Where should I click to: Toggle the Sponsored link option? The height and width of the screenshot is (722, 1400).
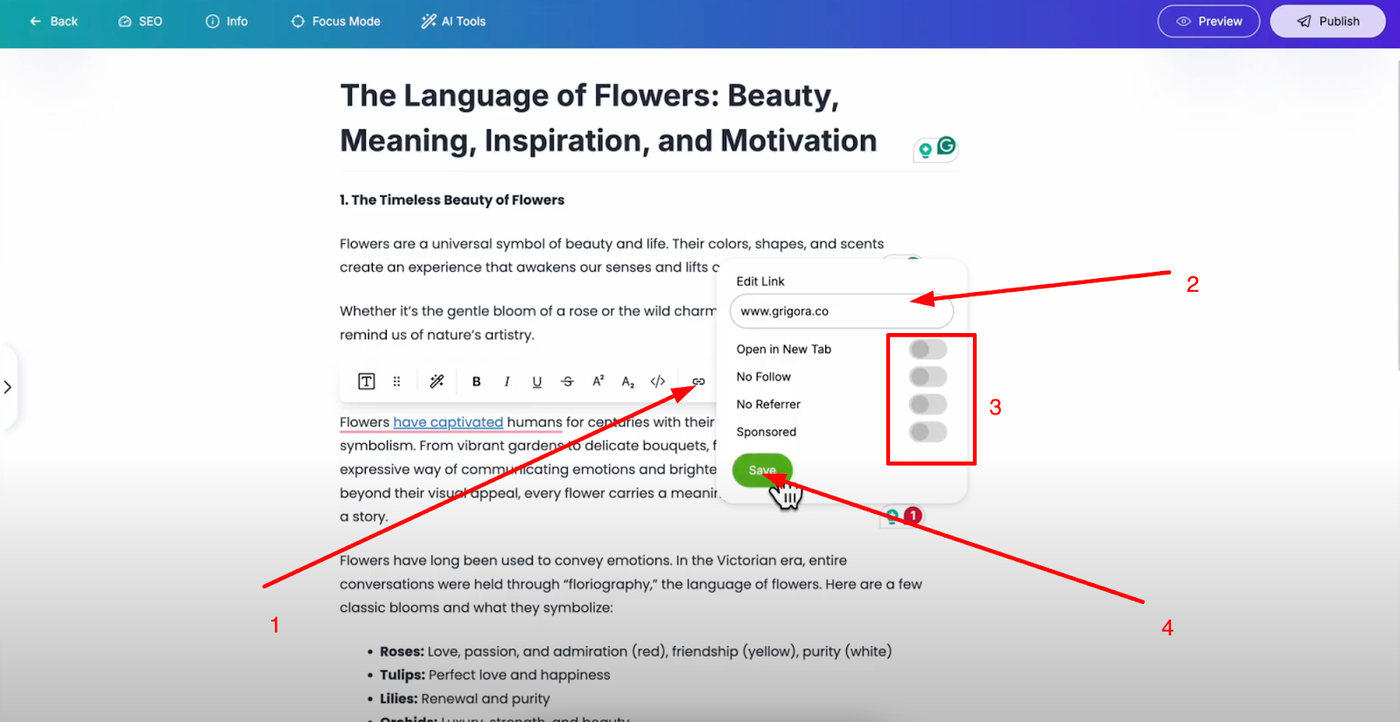click(x=927, y=432)
